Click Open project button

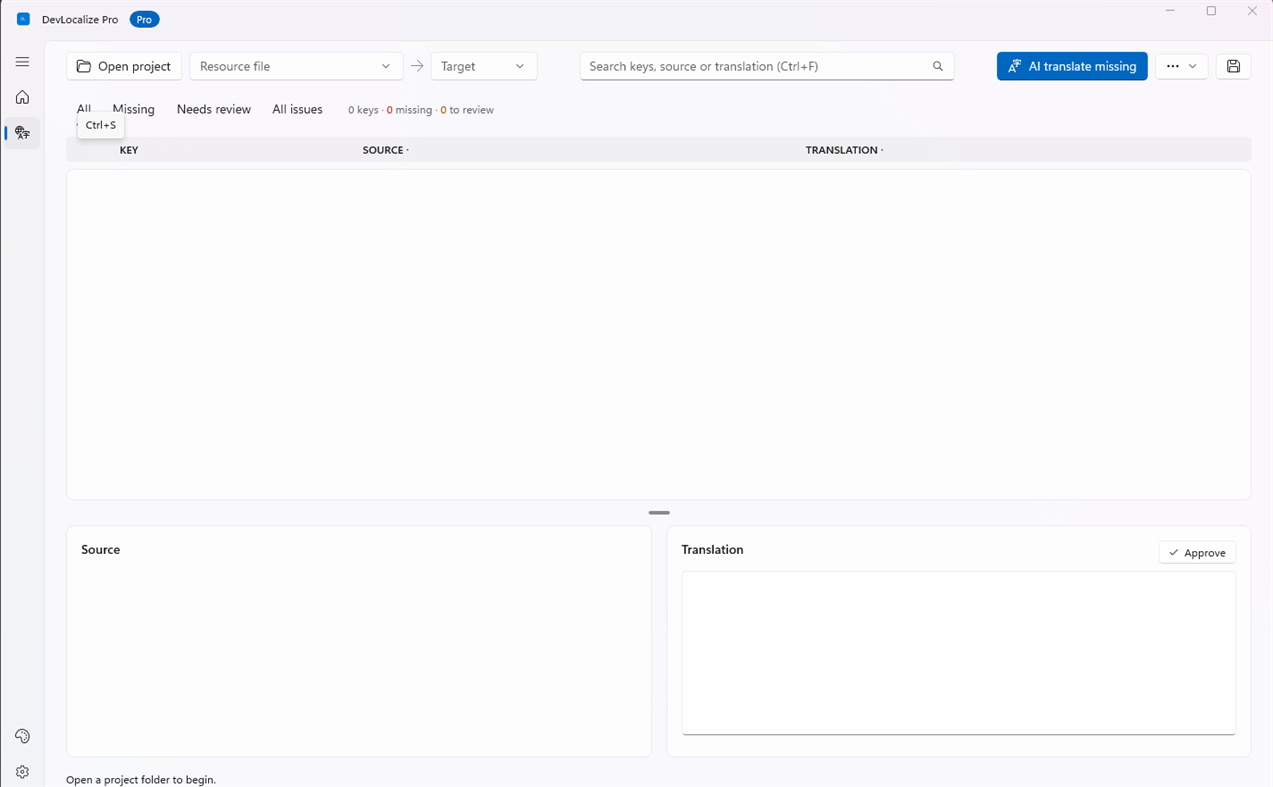[124, 66]
